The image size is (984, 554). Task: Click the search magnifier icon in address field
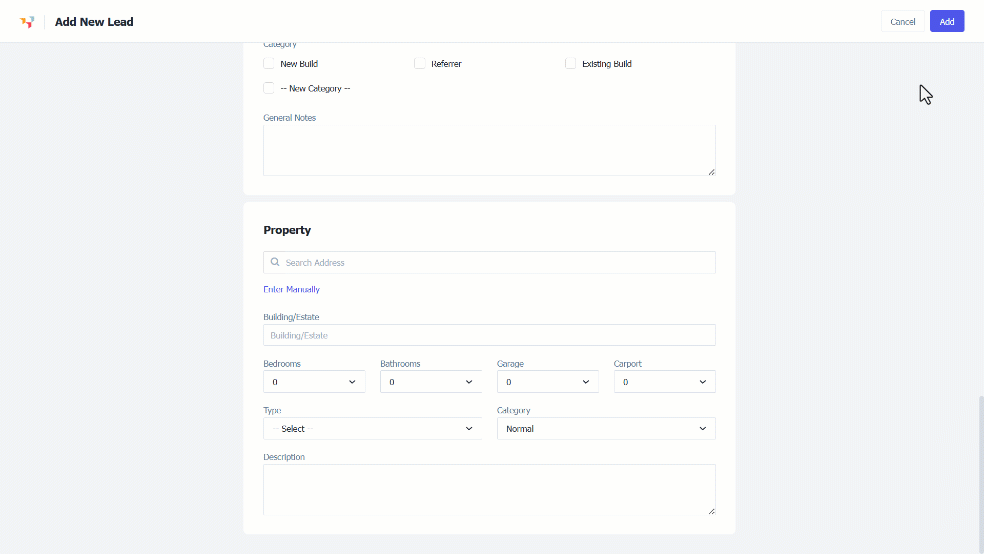(x=275, y=262)
